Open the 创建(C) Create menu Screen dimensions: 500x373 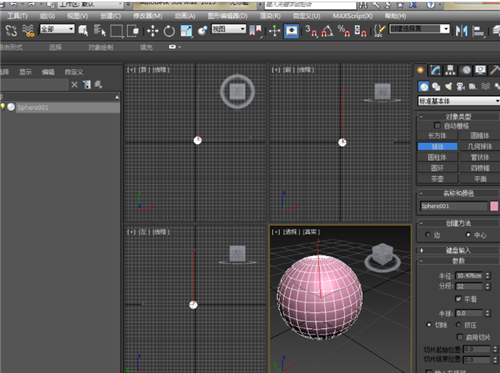point(111,16)
